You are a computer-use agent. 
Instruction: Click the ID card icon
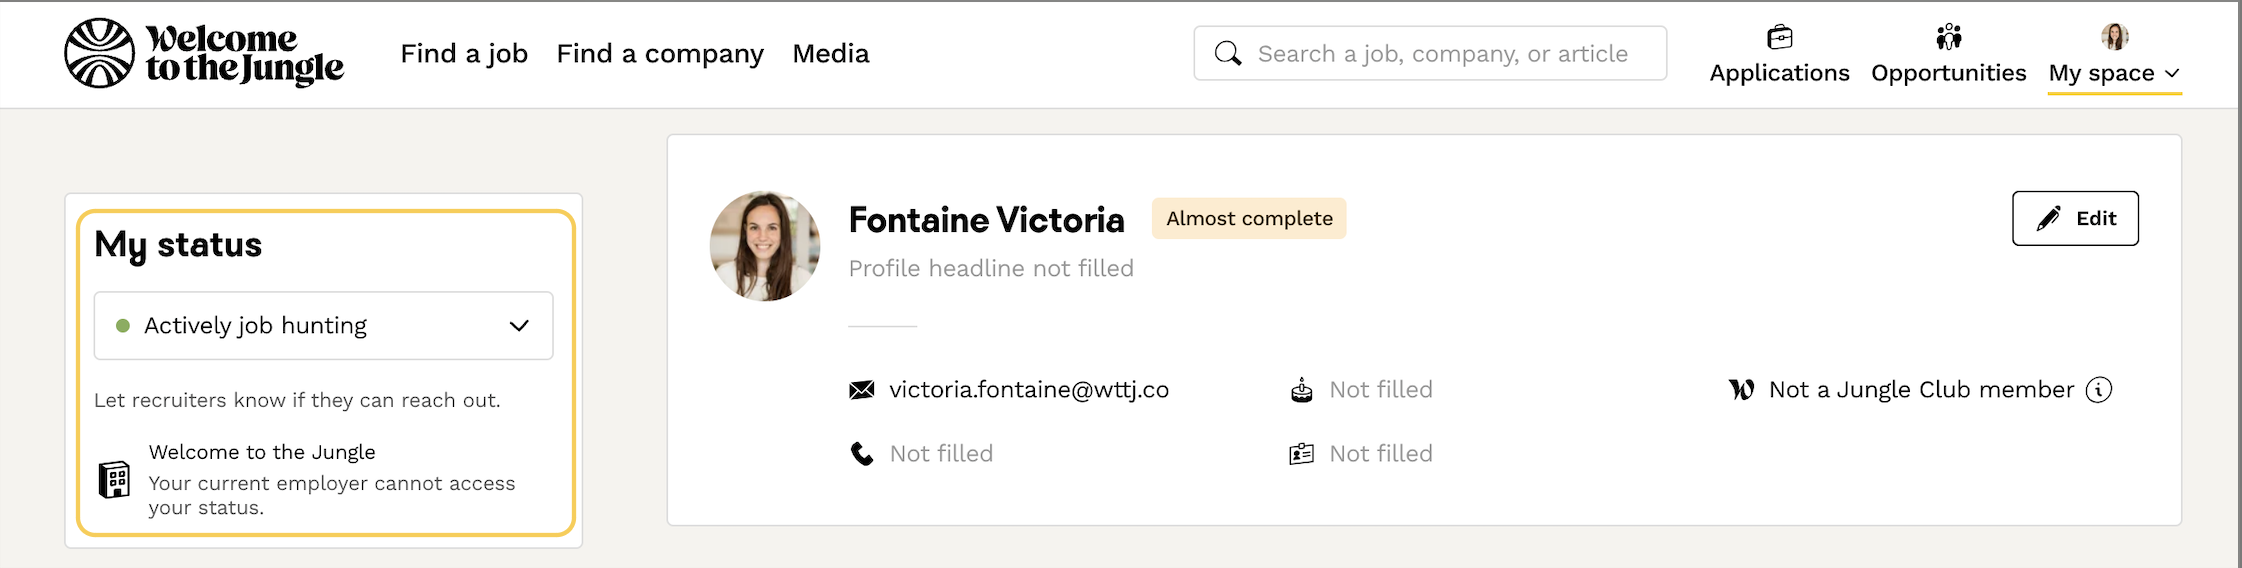1301,454
